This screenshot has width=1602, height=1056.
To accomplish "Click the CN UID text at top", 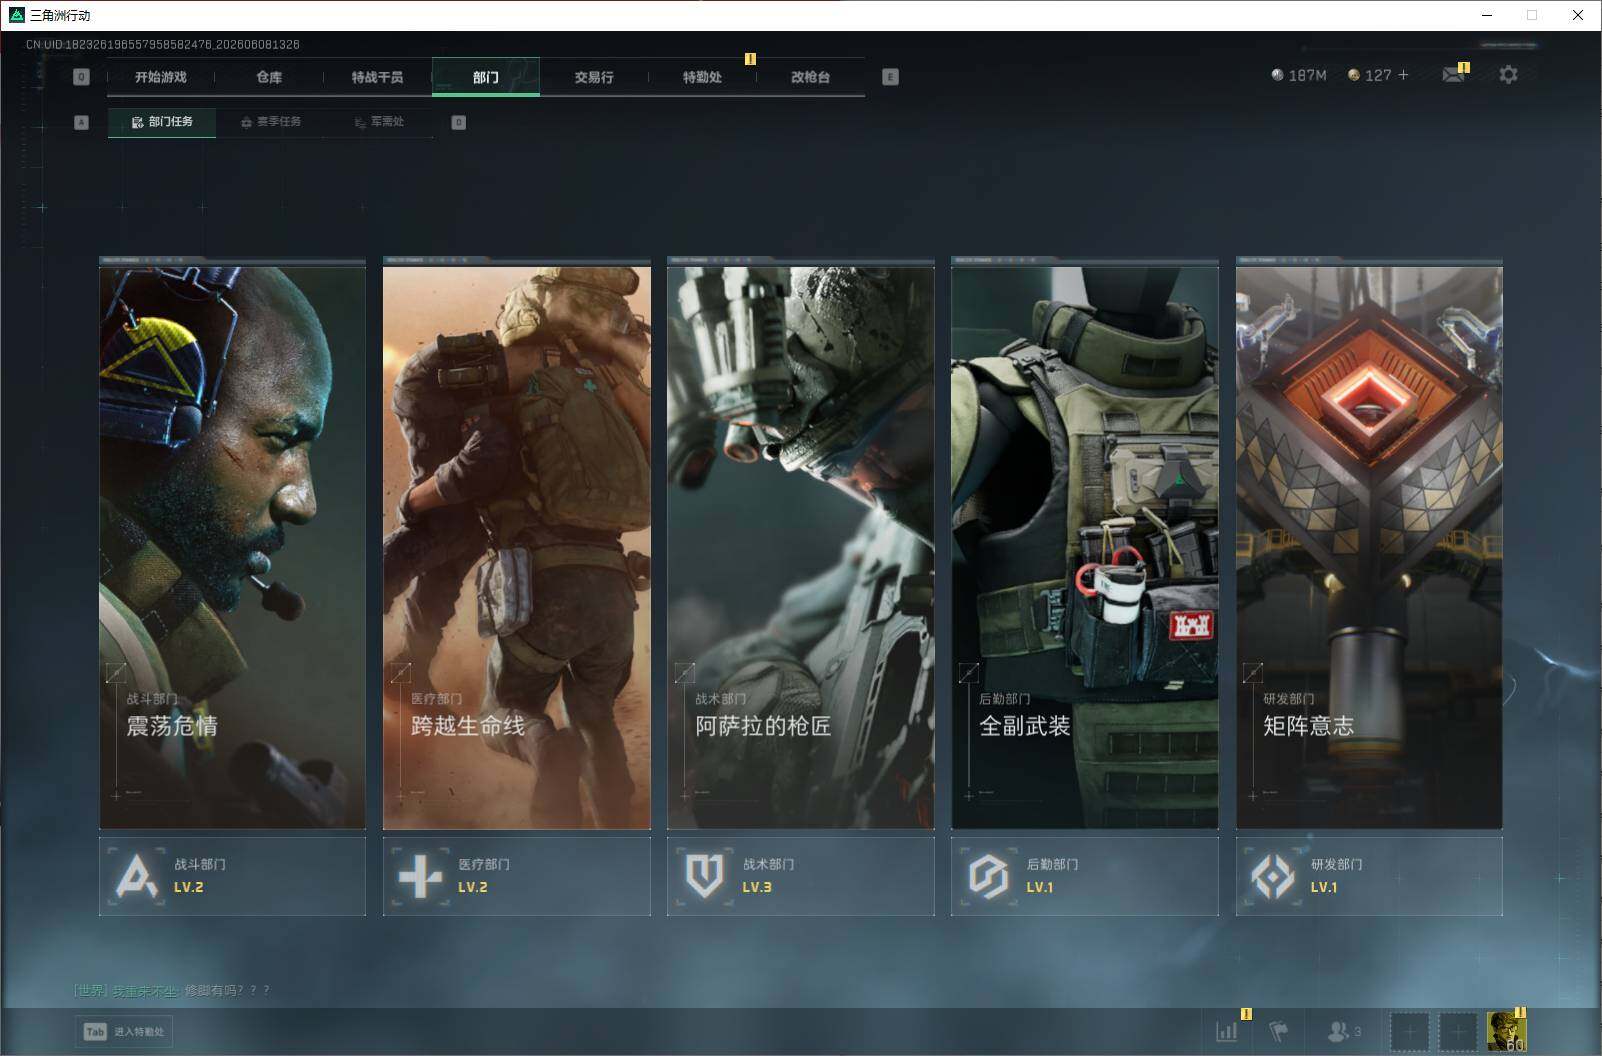I will [x=163, y=44].
